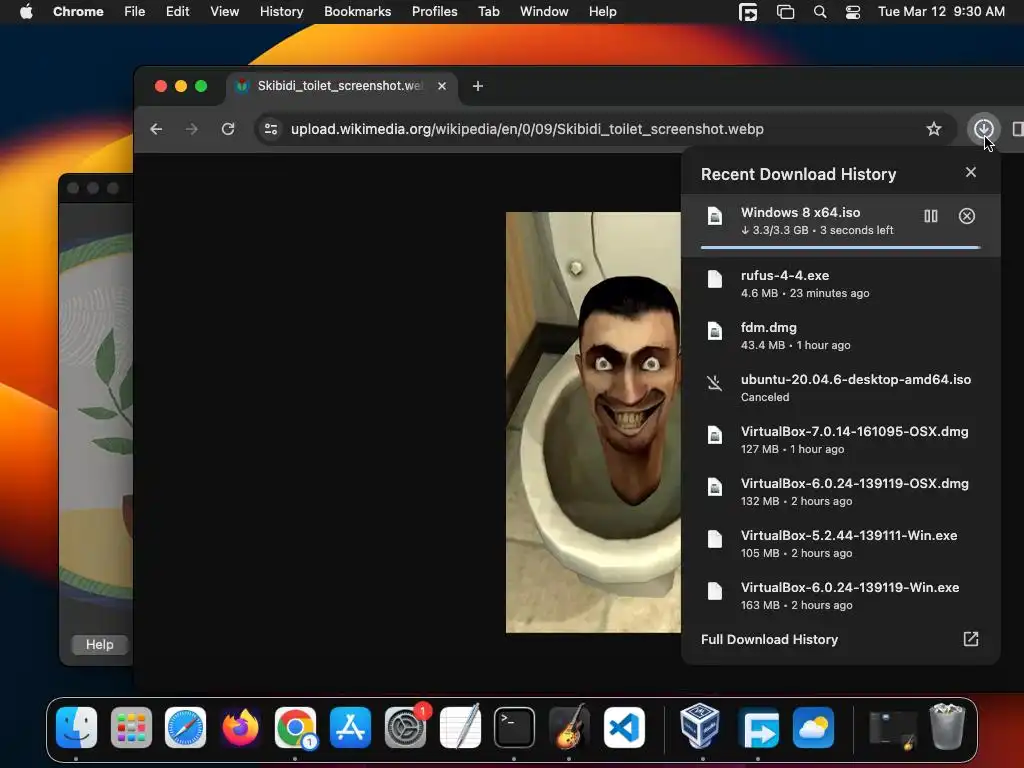Open Full Download History in new tab icon
Image resolution: width=1024 pixels, height=768 pixels.
point(970,639)
